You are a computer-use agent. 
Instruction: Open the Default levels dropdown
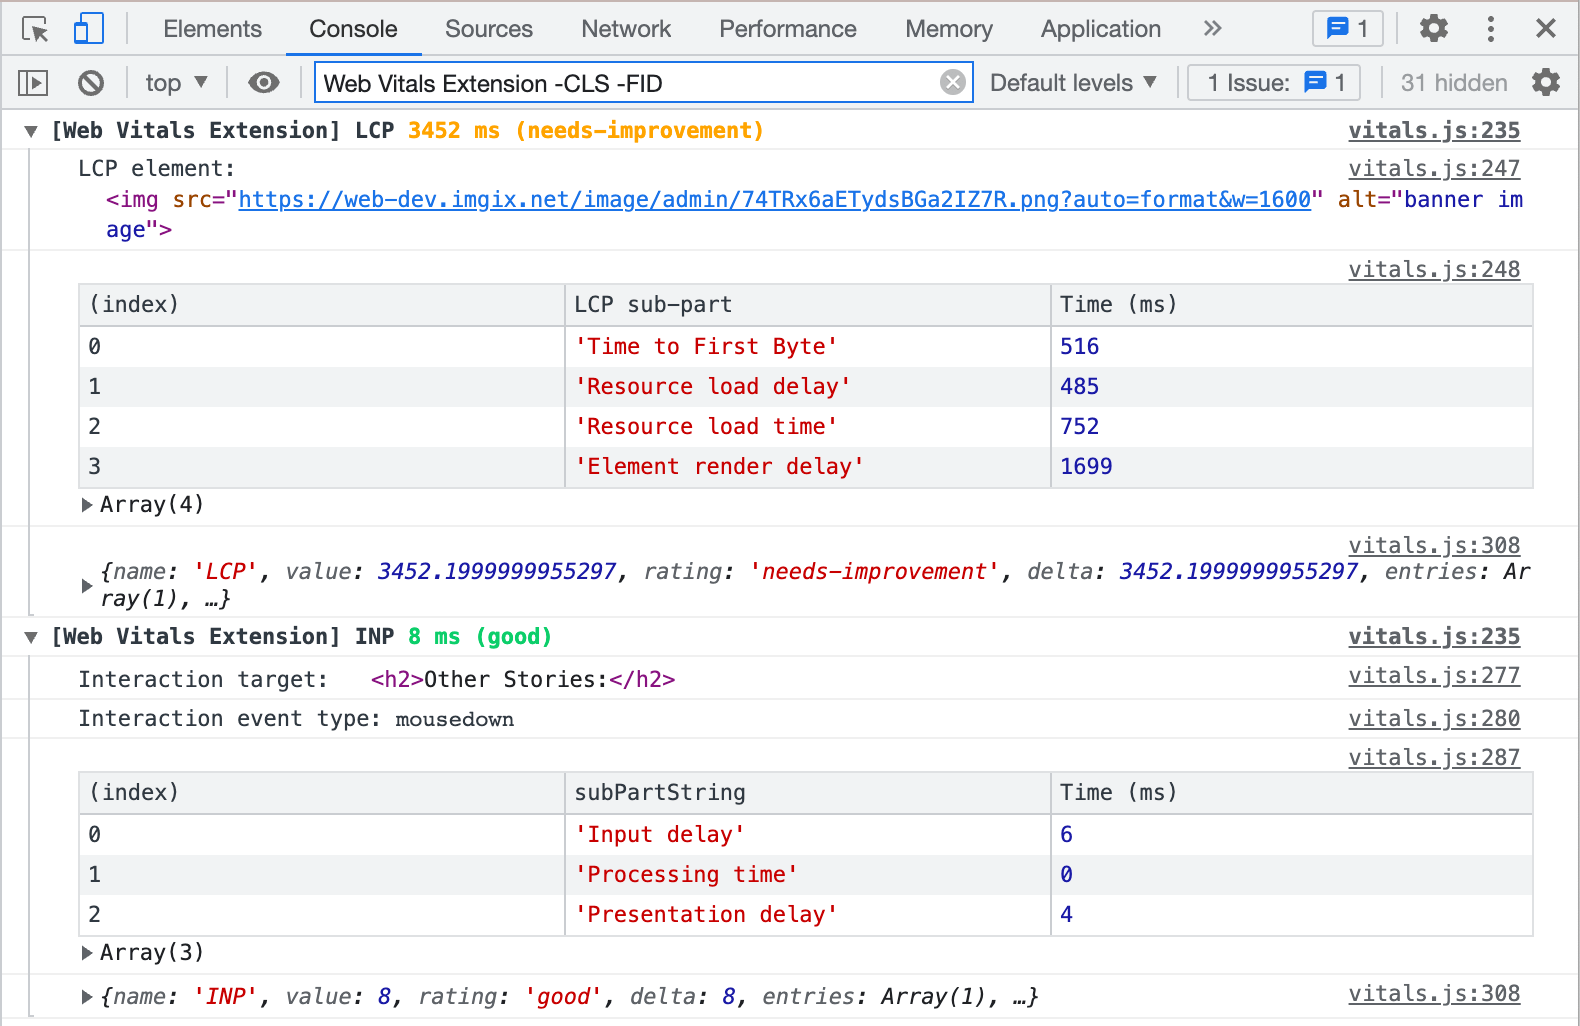(x=1073, y=83)
